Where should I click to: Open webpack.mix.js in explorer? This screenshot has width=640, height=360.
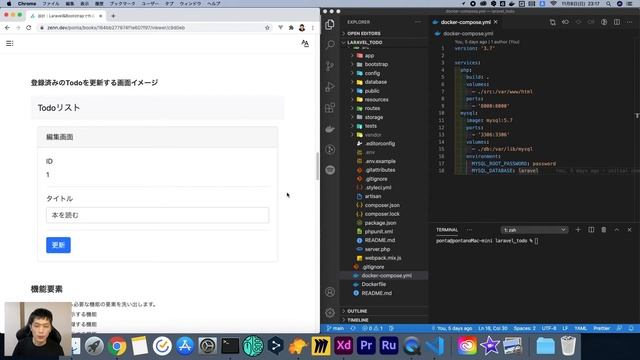(383, 258)
